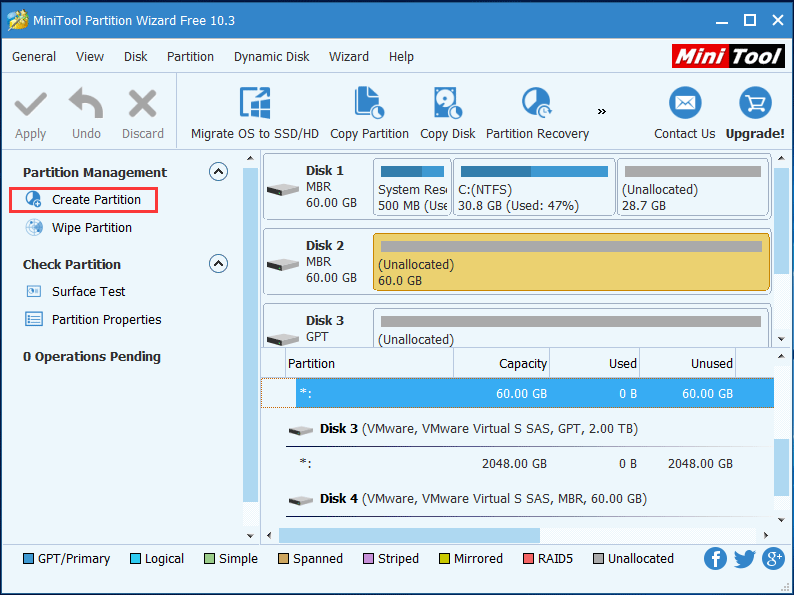794x595 pixels.
Task: Open the Copy Partition tool
Action: click(x=369, y=114)
